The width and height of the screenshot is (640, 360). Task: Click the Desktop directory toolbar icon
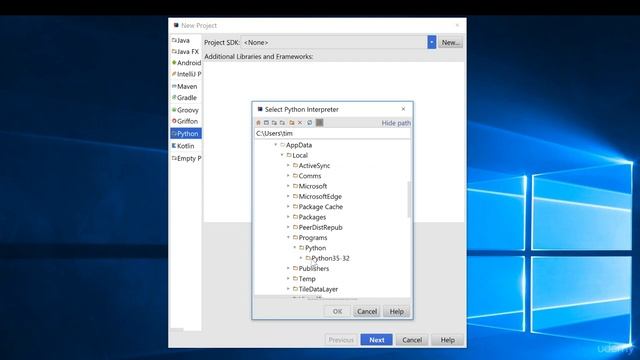click(x=266, y=122)
